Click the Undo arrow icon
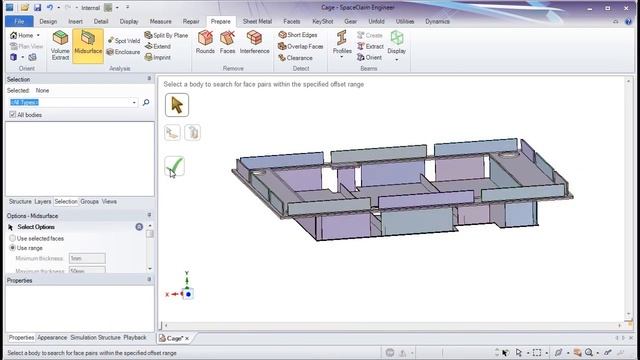The width and height of the screenshot is (640, 360). coord(50,7)
